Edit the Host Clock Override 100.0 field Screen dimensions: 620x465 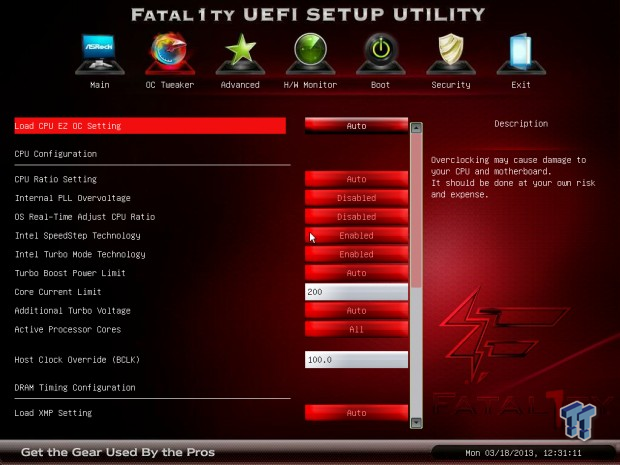356,360
